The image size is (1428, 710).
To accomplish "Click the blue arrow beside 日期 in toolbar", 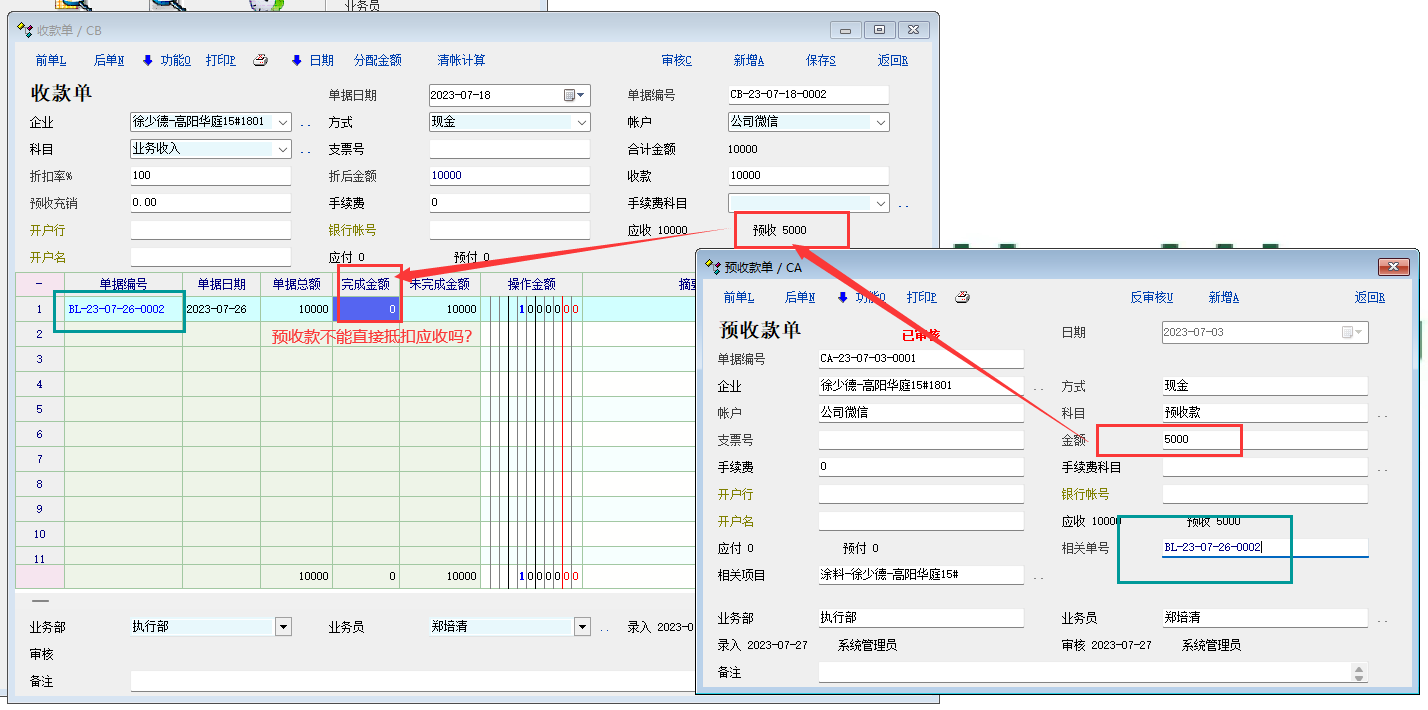I will (297, 60).
